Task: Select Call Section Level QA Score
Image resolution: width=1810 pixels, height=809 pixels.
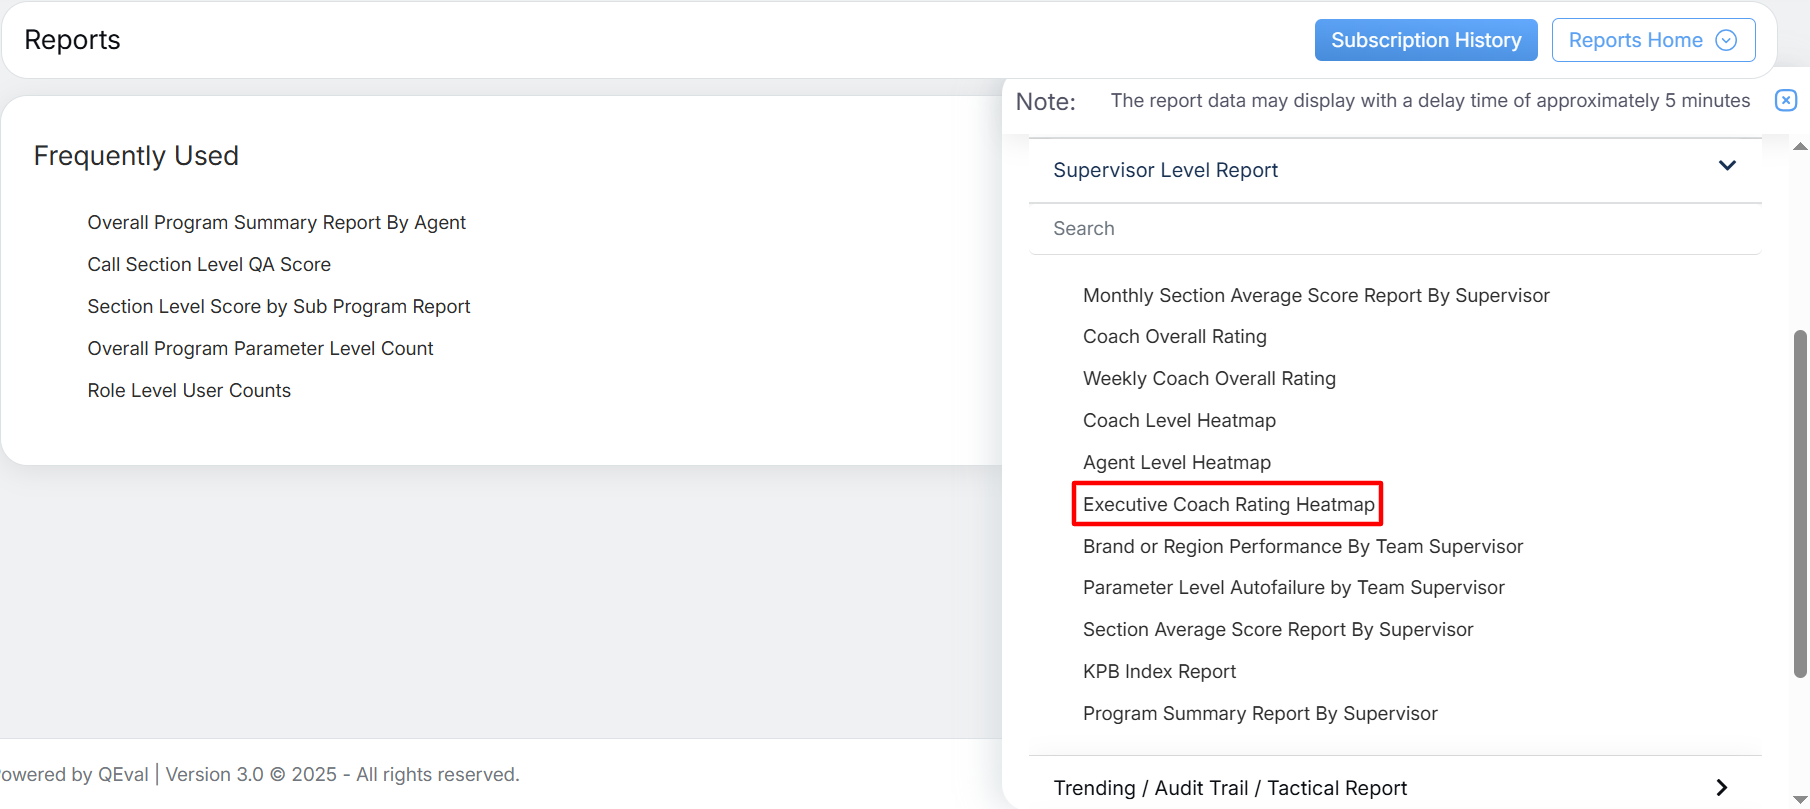Action: 208,265
